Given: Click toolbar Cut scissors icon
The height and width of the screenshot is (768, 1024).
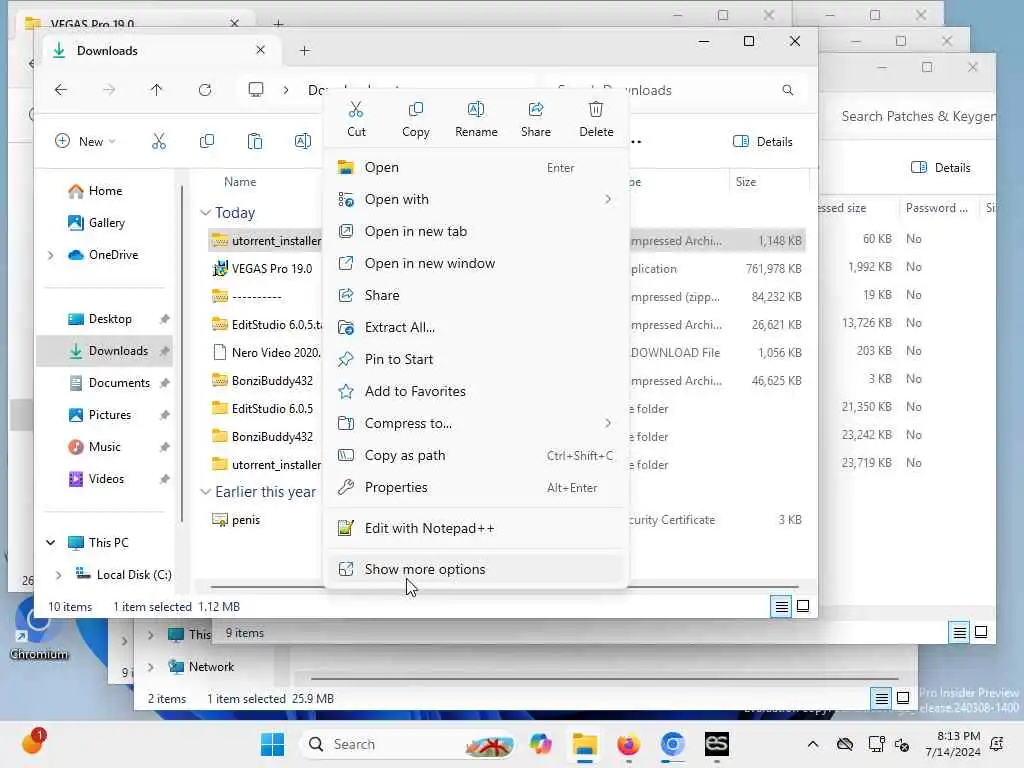Looking at the screenshot, I should coord(159,141).
